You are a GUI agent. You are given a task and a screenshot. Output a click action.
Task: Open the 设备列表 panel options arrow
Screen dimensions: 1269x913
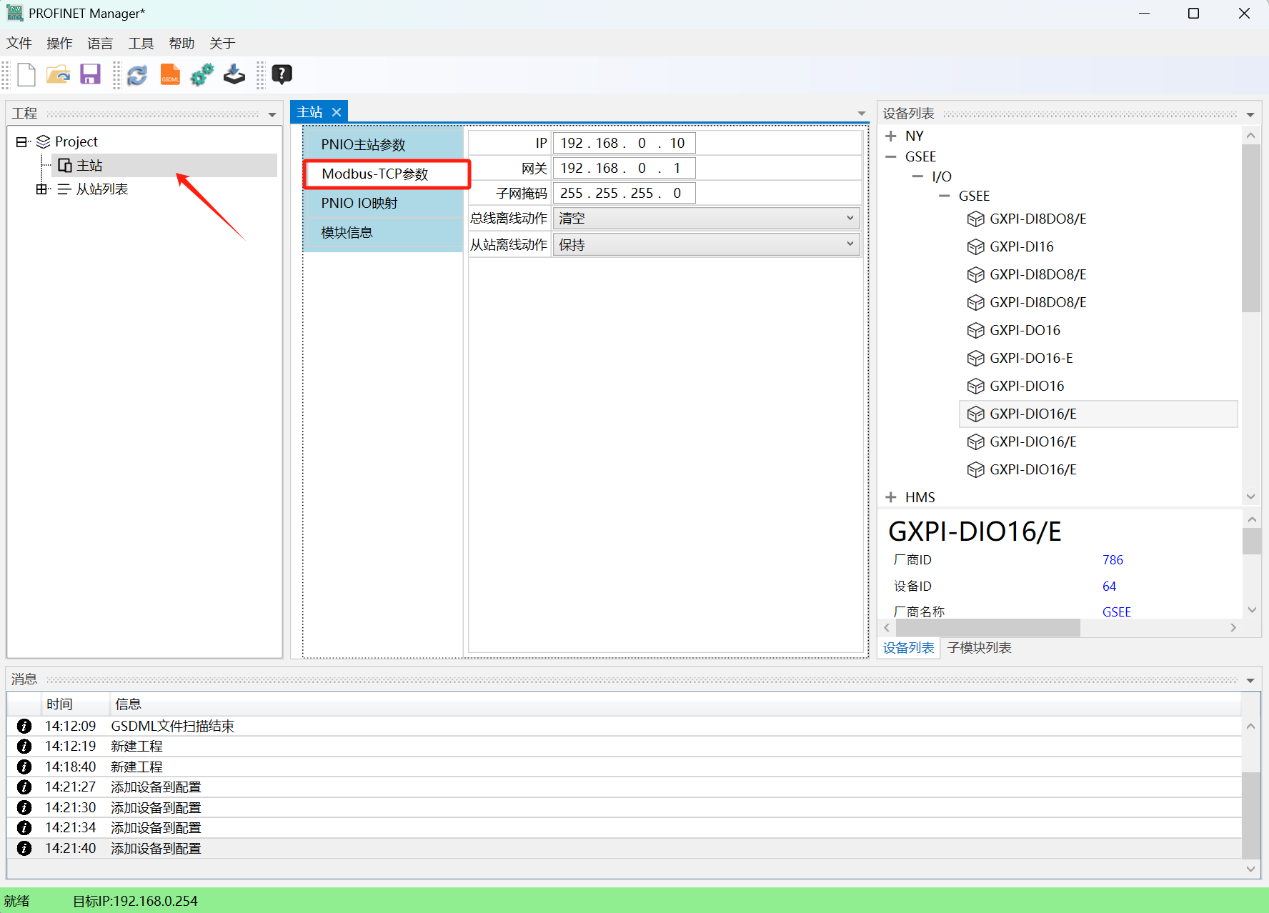point(1251,115)
